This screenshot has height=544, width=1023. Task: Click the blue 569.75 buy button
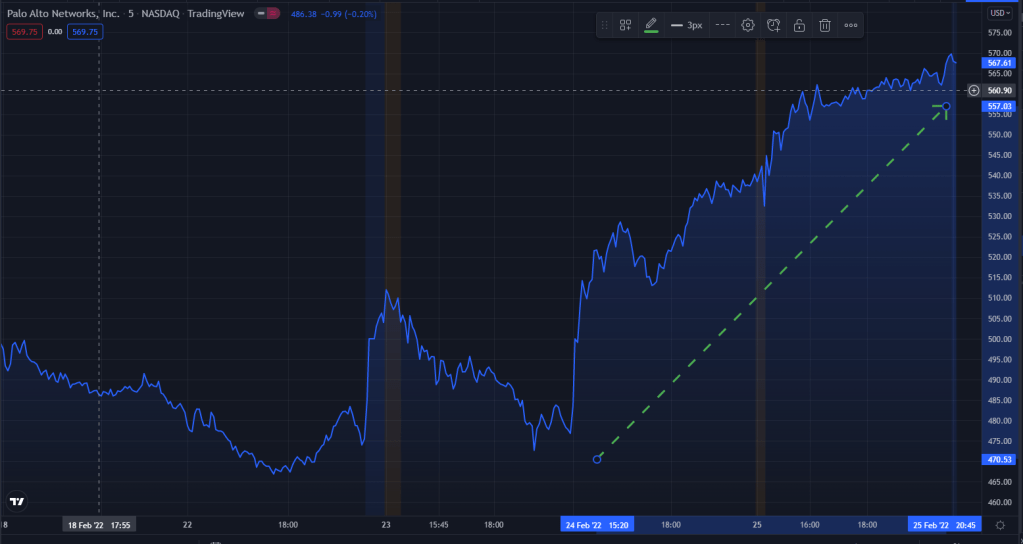tap(84, 32)
